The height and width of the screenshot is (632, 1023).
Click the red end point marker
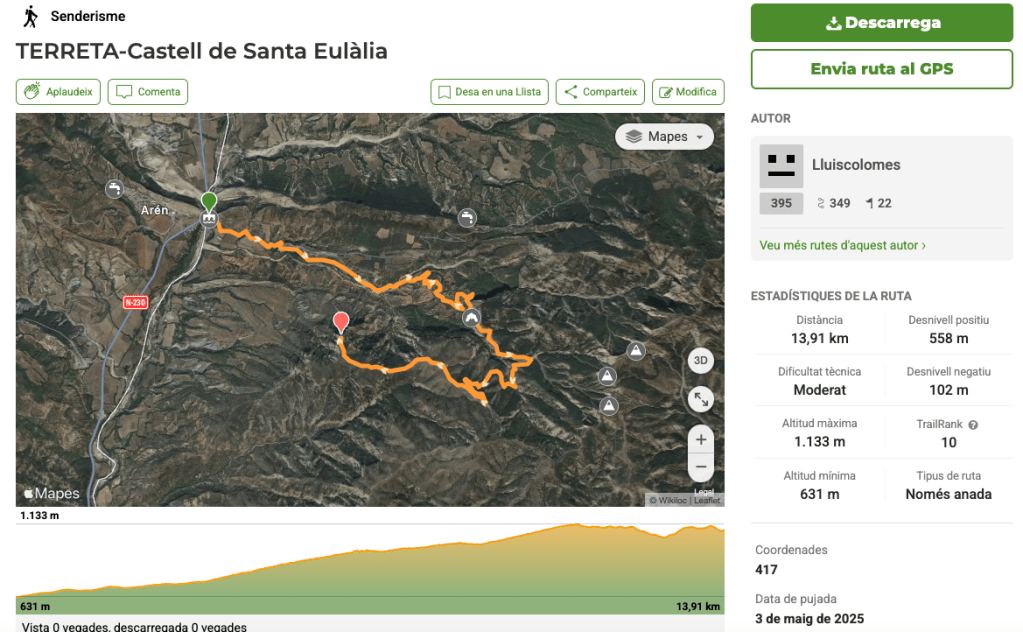pyautogui.click(x=341, y=321)
